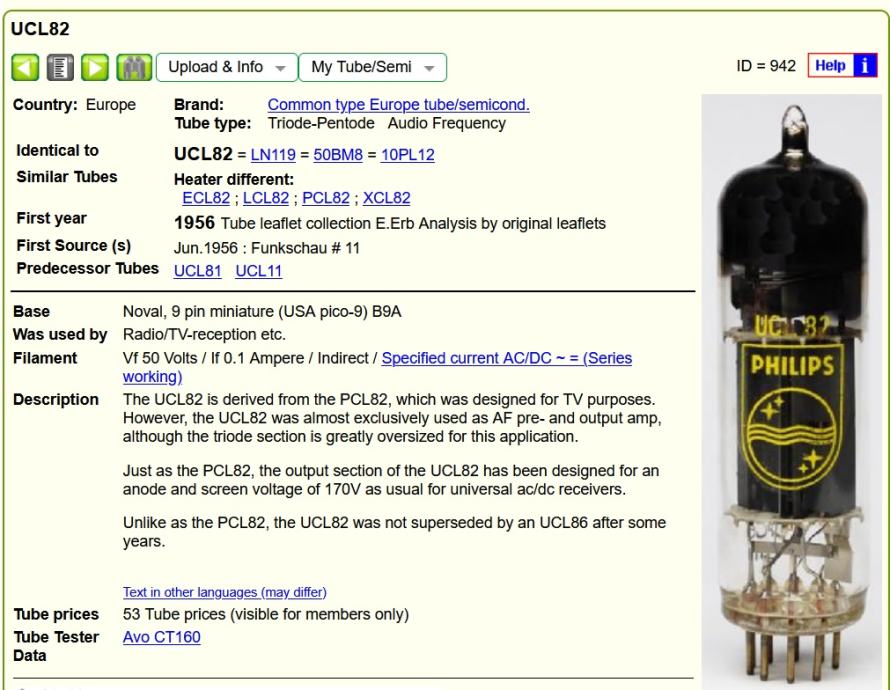Screen dimensions: 890x690
Task: Expand the My Tube/Semi dropdown
Action: tap(372, 68)
